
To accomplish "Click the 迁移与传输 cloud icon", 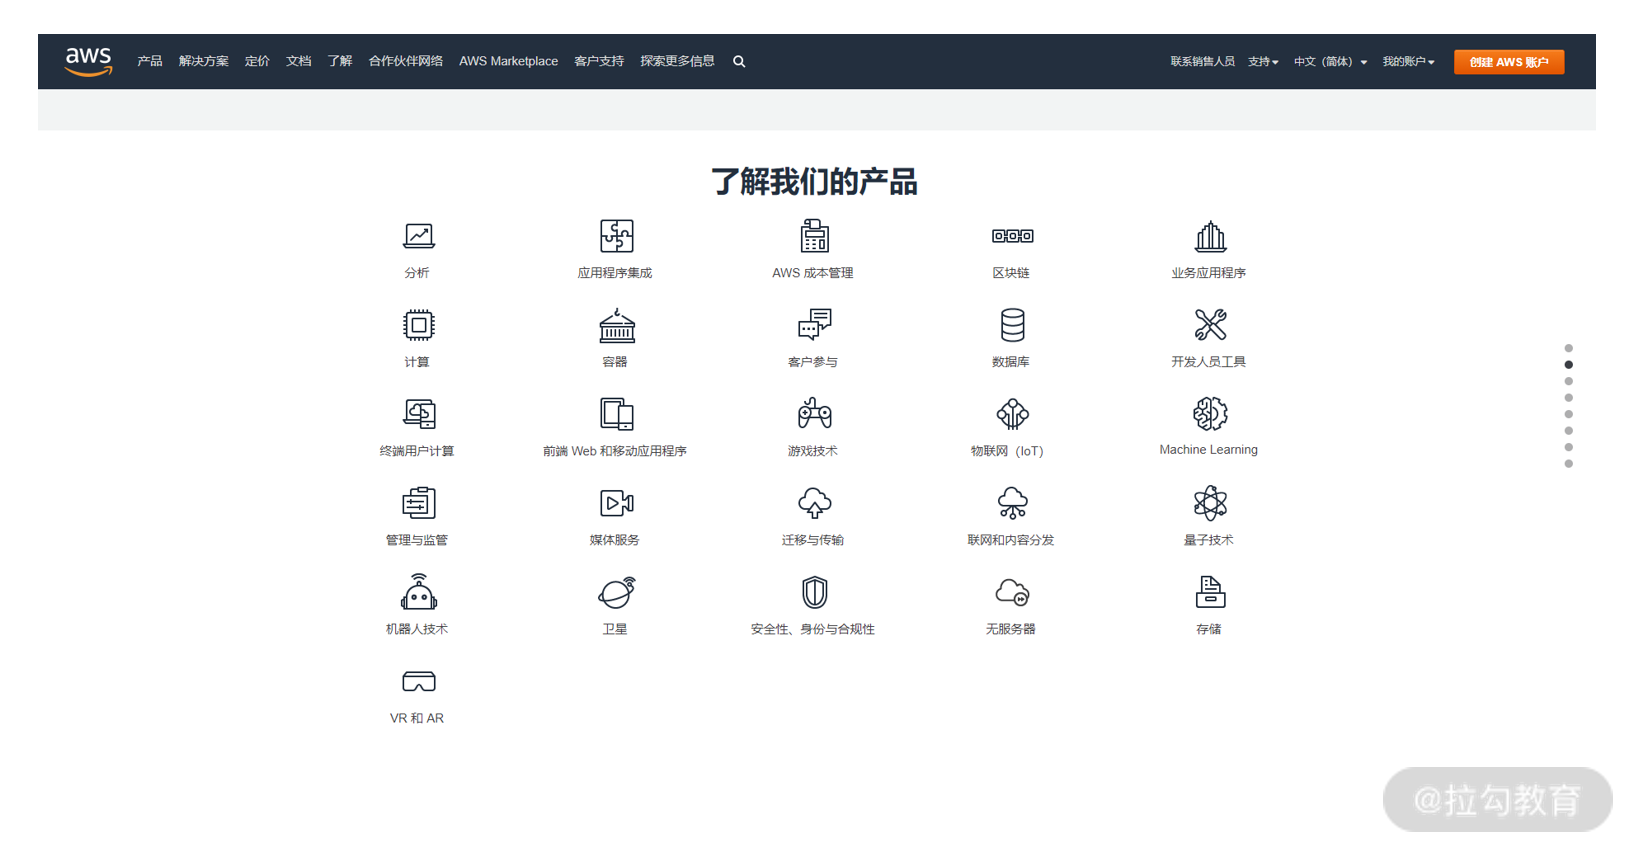I will (814, 503).
